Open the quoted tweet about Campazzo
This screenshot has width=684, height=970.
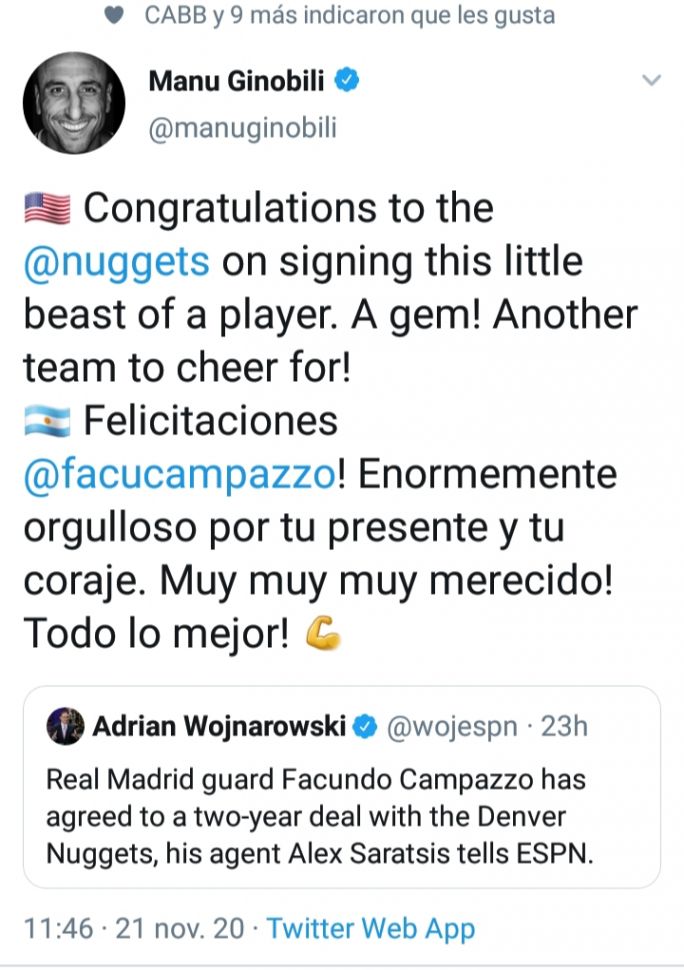pos(340,816)
